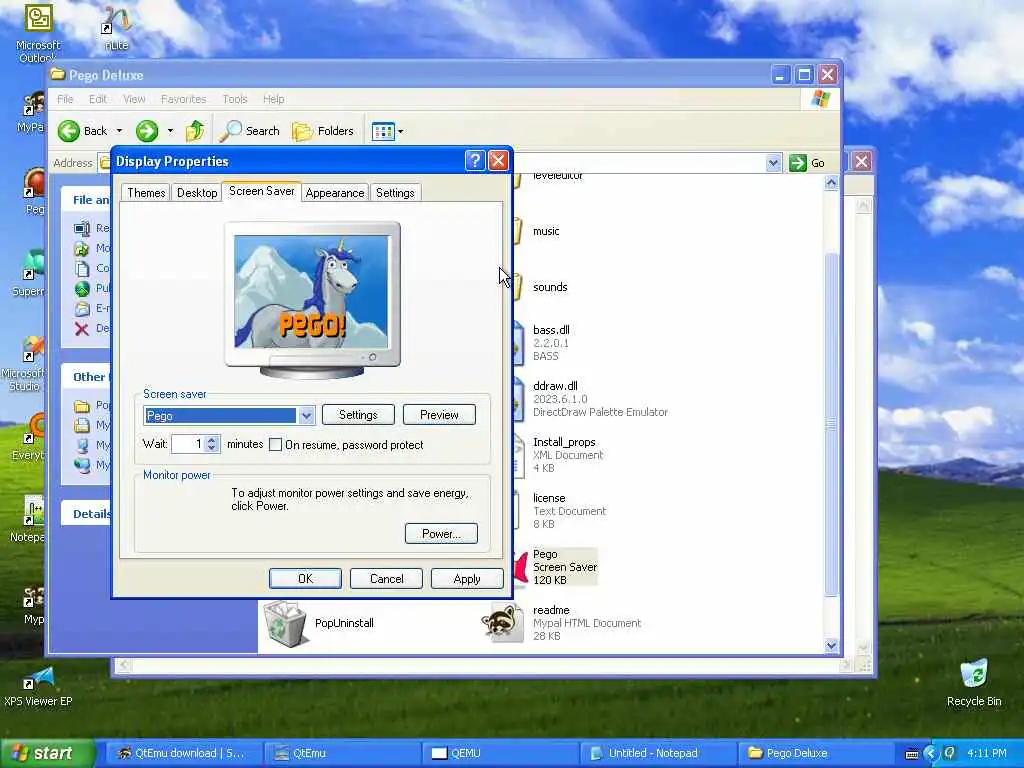1024x768 pixels.
Task: Click the Search toolbar button
Action: (249, 131)
